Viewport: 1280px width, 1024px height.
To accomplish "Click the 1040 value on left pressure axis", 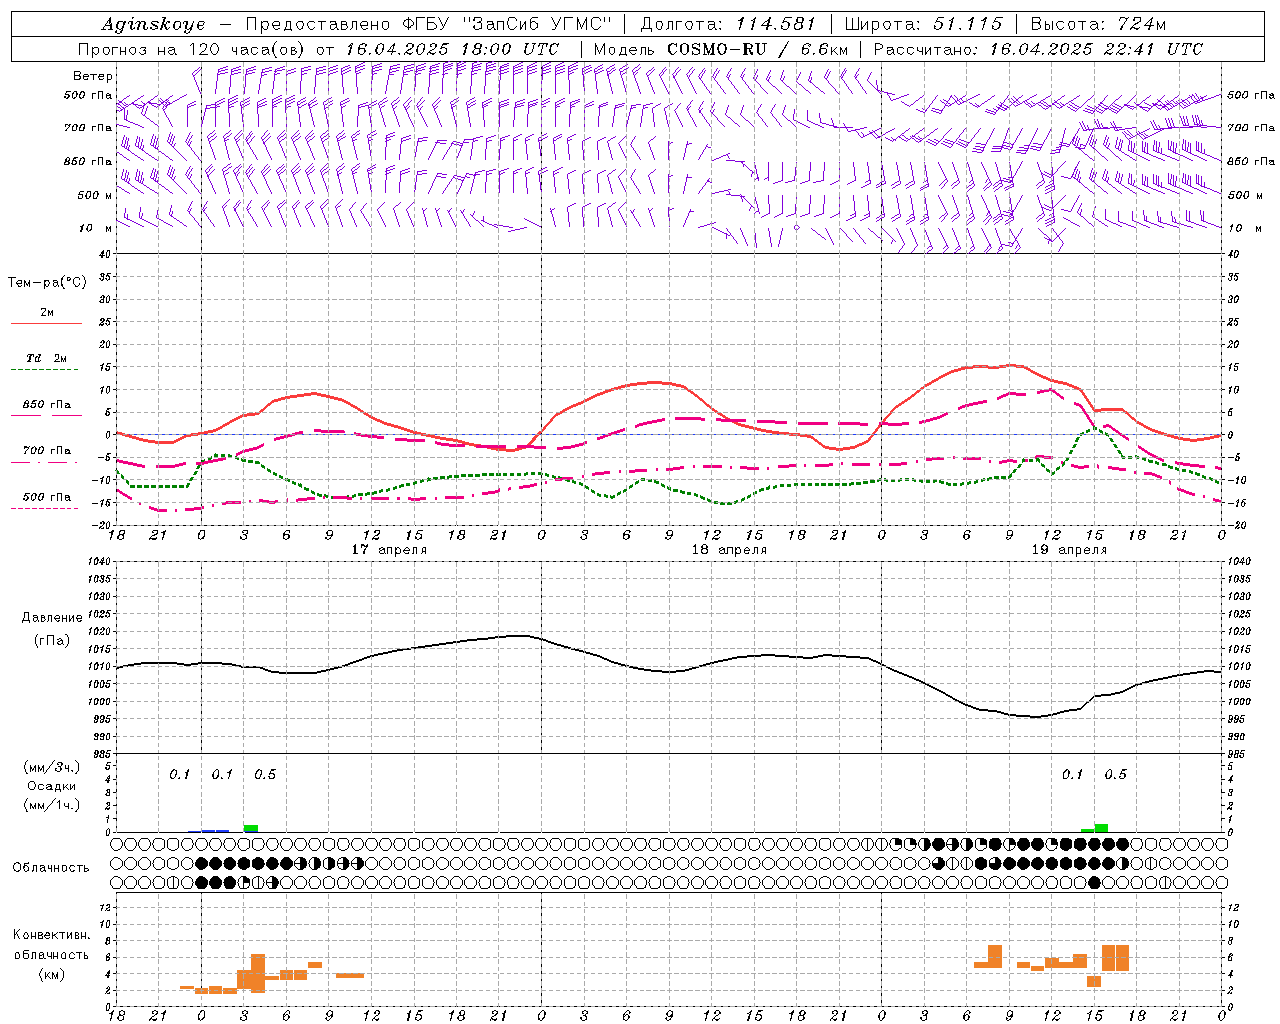I will coord(98,562).
